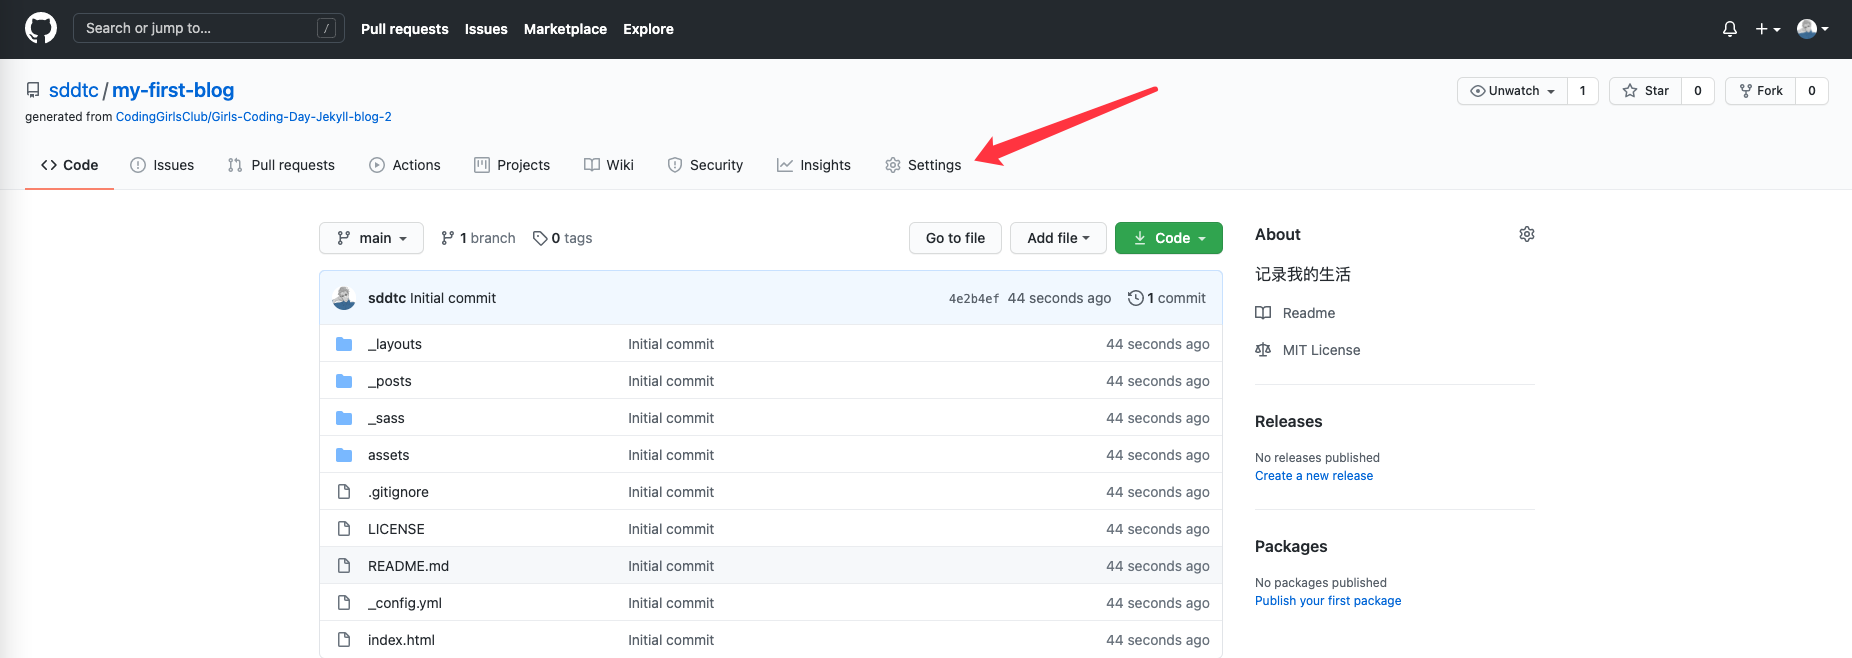The image size is (1852, 658).
Task: Click the Go to file button
Action: (x=955, y=238)
